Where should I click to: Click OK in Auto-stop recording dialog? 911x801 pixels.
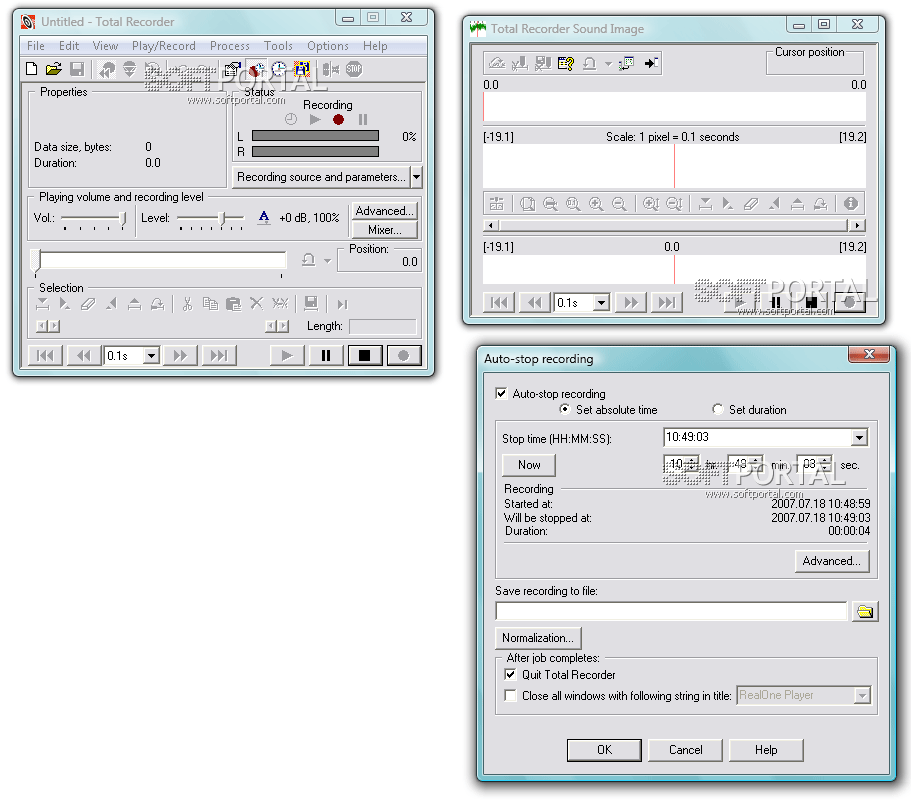tap(604, 750)
